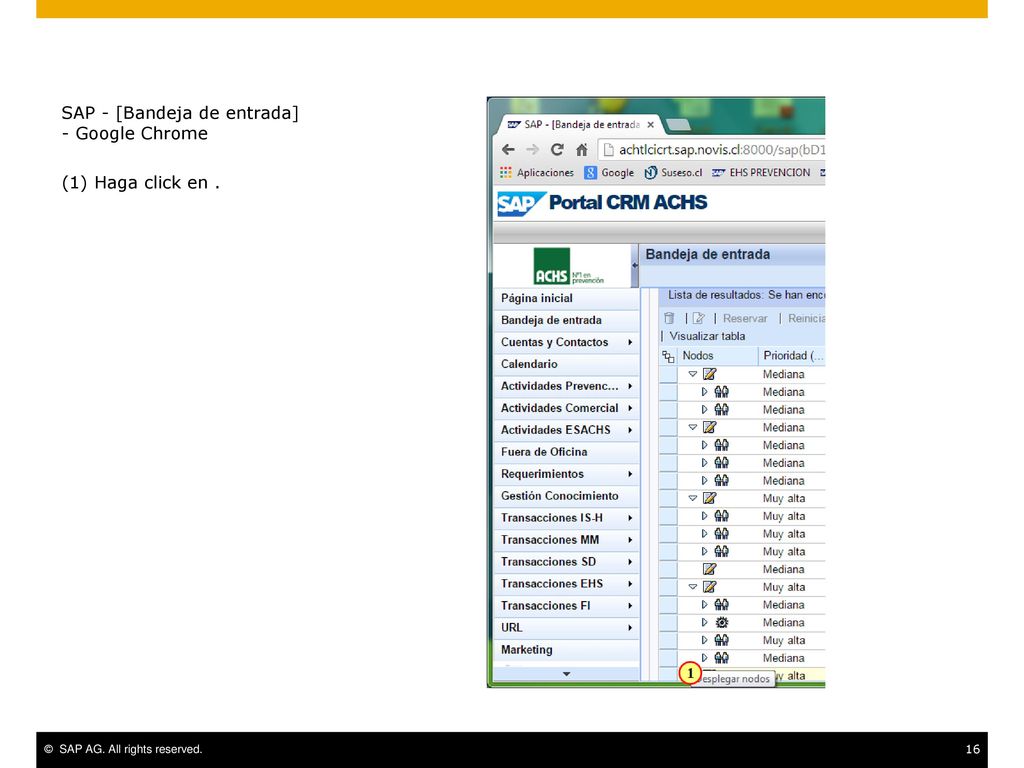Viewport: 1024px width, 768px height.
Task: Click the down arrow below the navigation menu
Action: point(566,674)
